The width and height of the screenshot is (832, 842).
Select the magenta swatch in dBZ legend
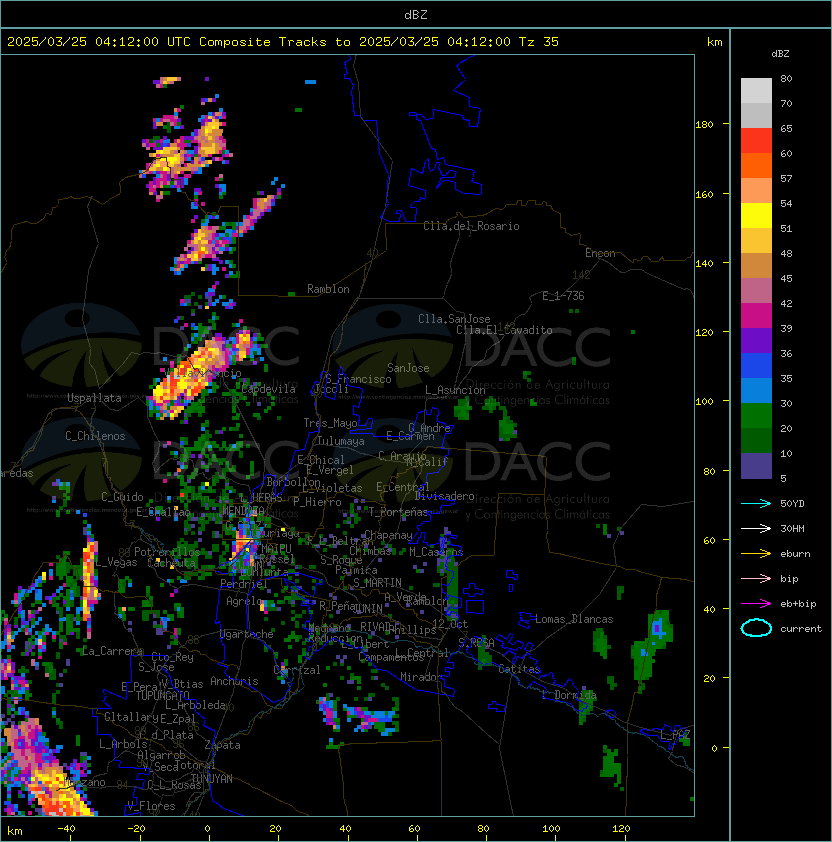[x=756, y=316]
